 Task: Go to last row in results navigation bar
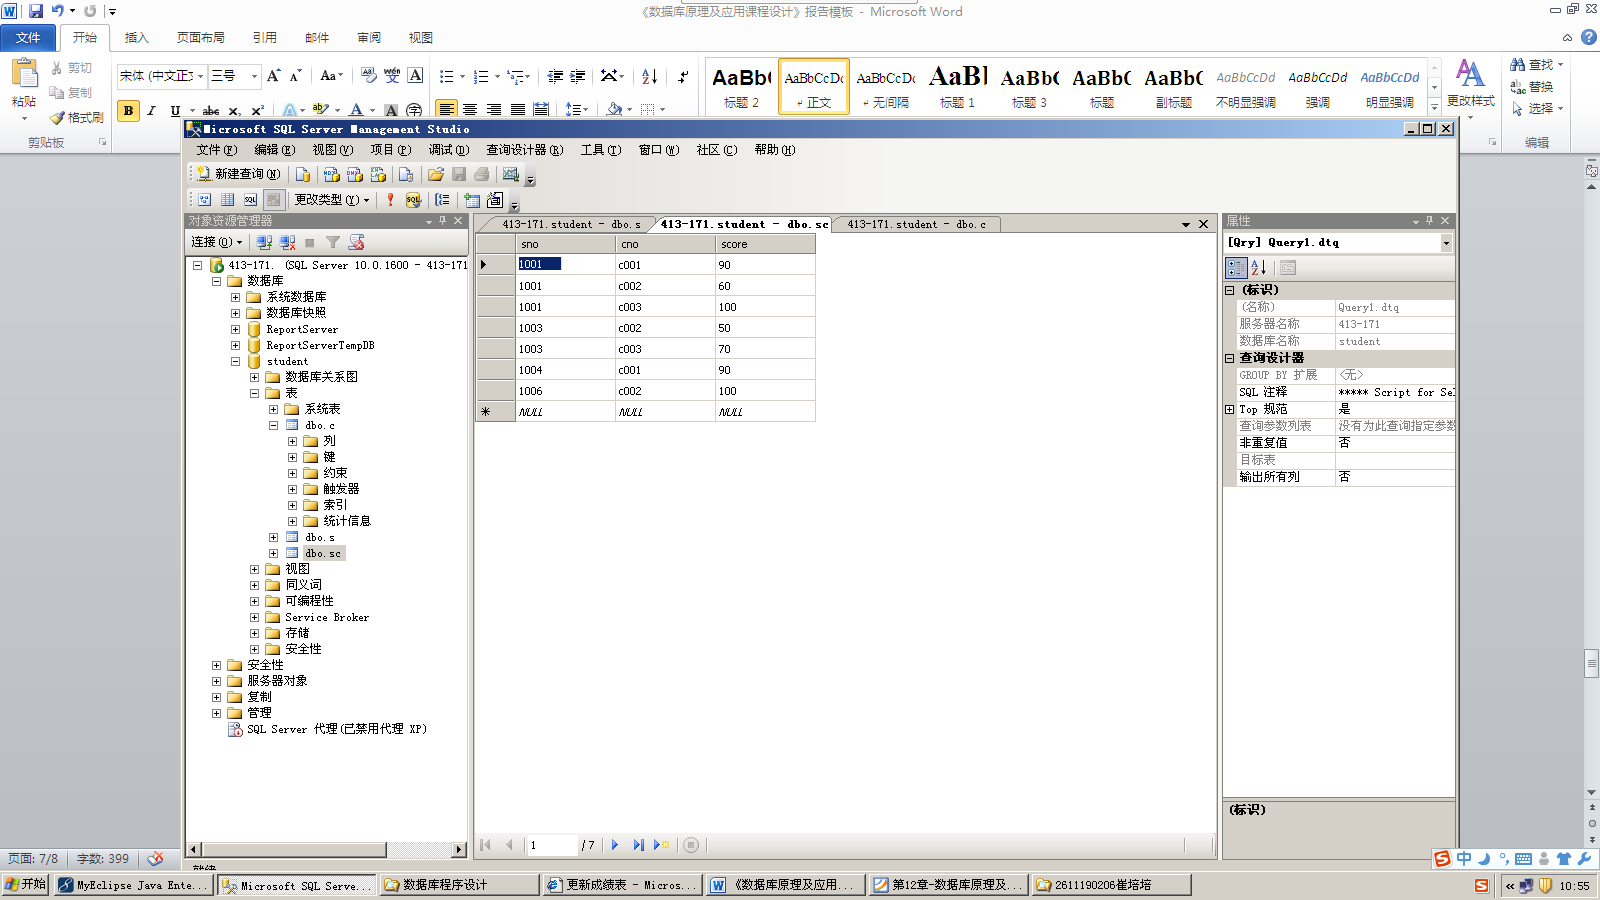coord(638,845)
